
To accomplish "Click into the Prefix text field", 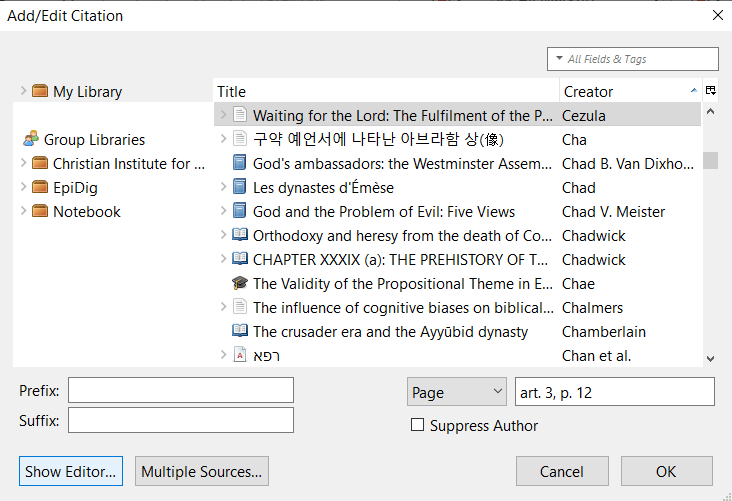I will point(181,390).
